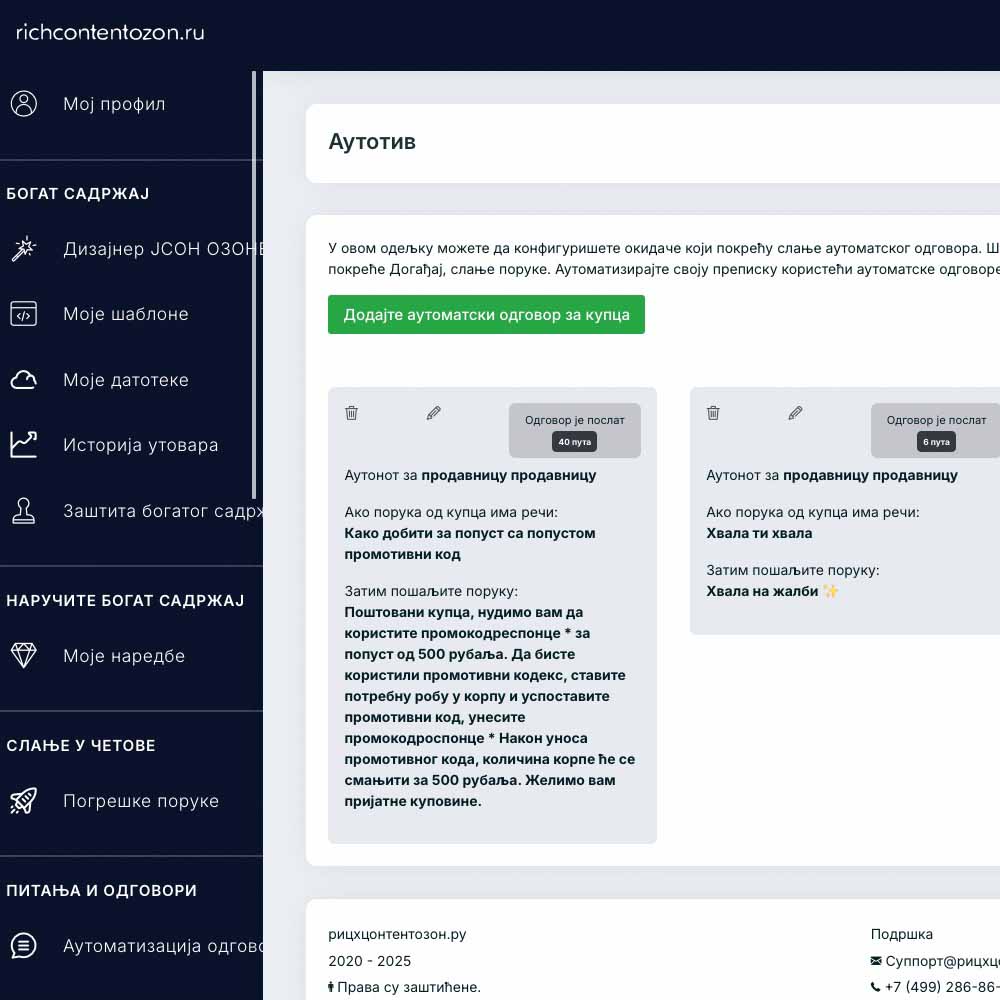Click the rocket icon for Погрешке поруке

pyautogui.click(x=24, y=801)
